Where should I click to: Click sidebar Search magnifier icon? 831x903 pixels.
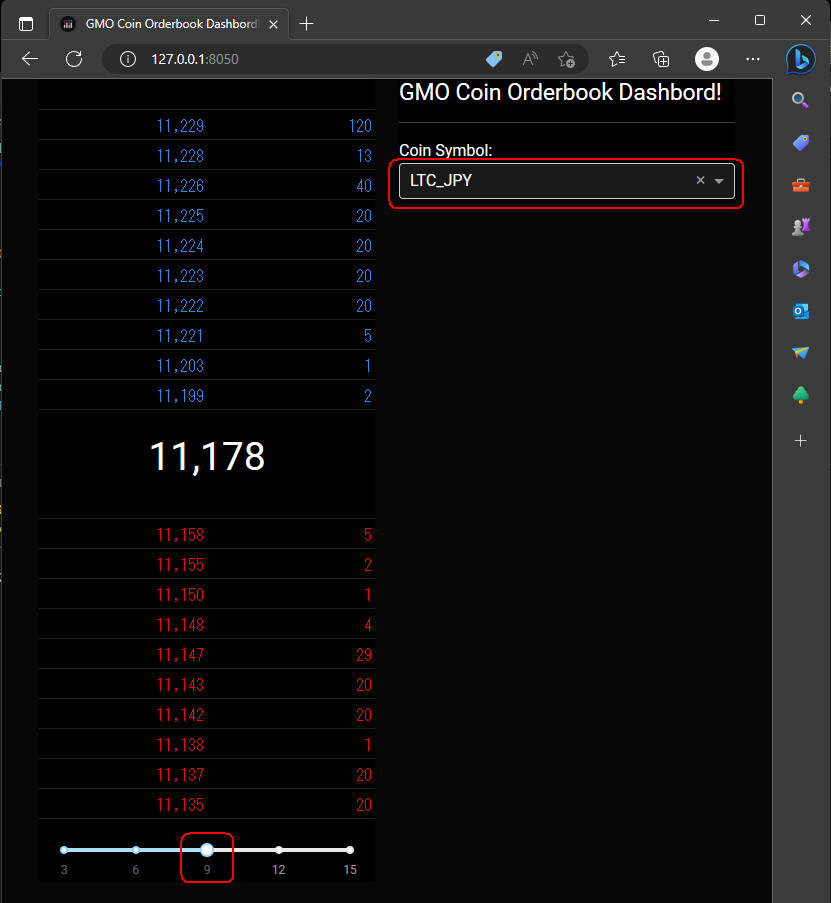(800, 100)
